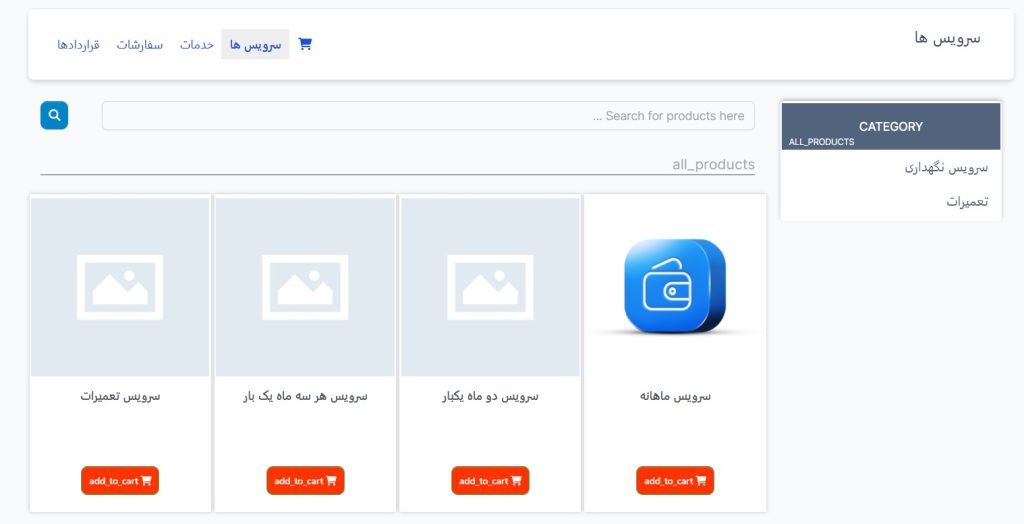The height and width of the screenshot is (524, 1024).
Task: Add سرویس هر سه ماه یک بار to cart
Action: coord(305,481)
